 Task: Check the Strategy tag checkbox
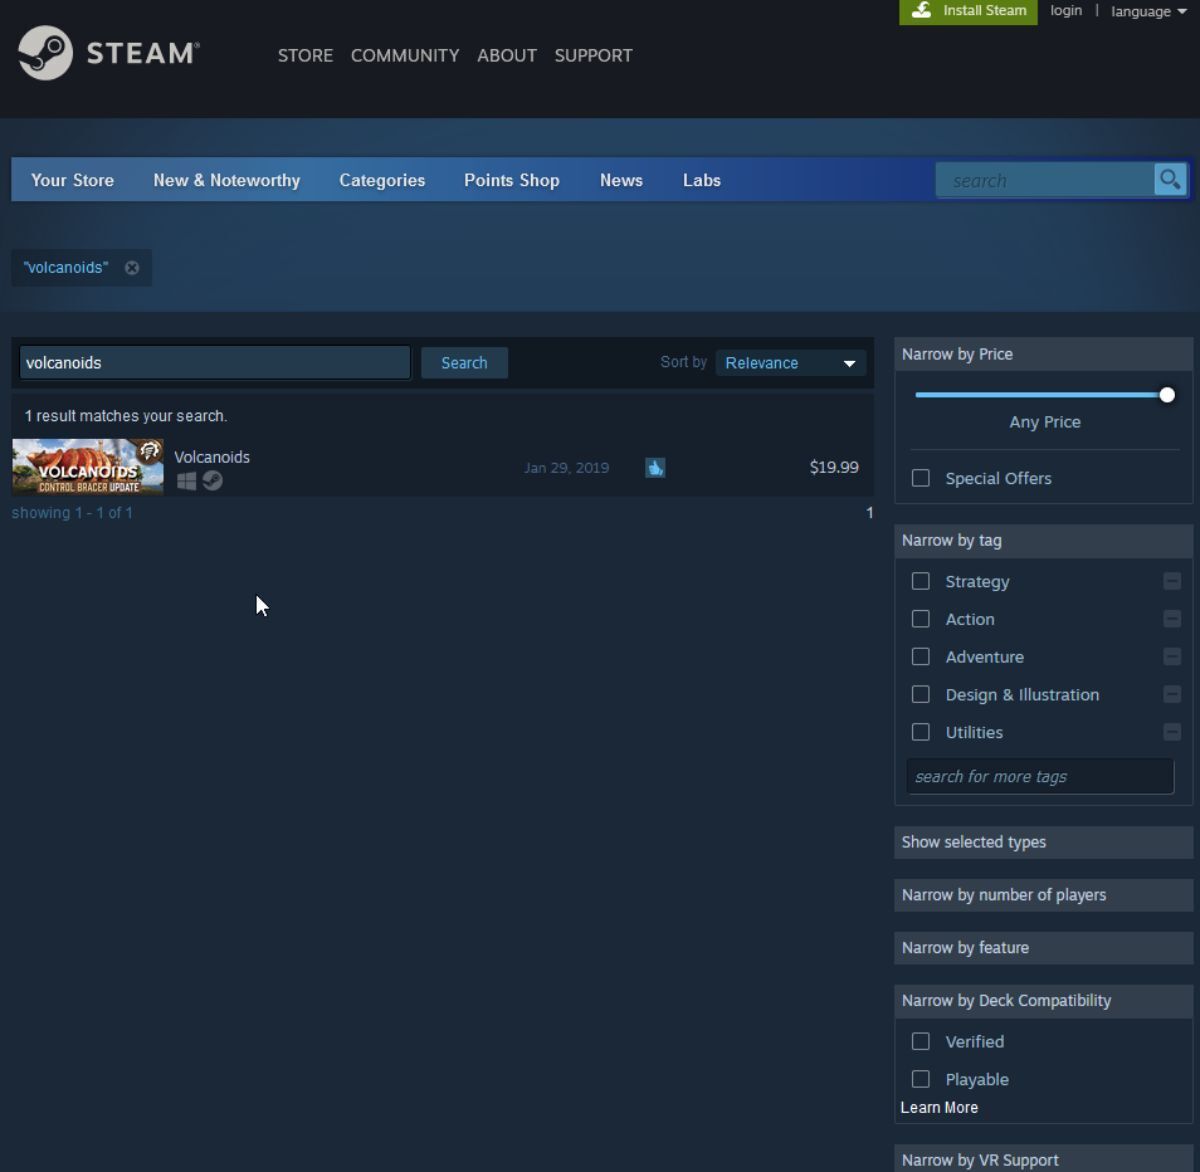pos(921,581)
